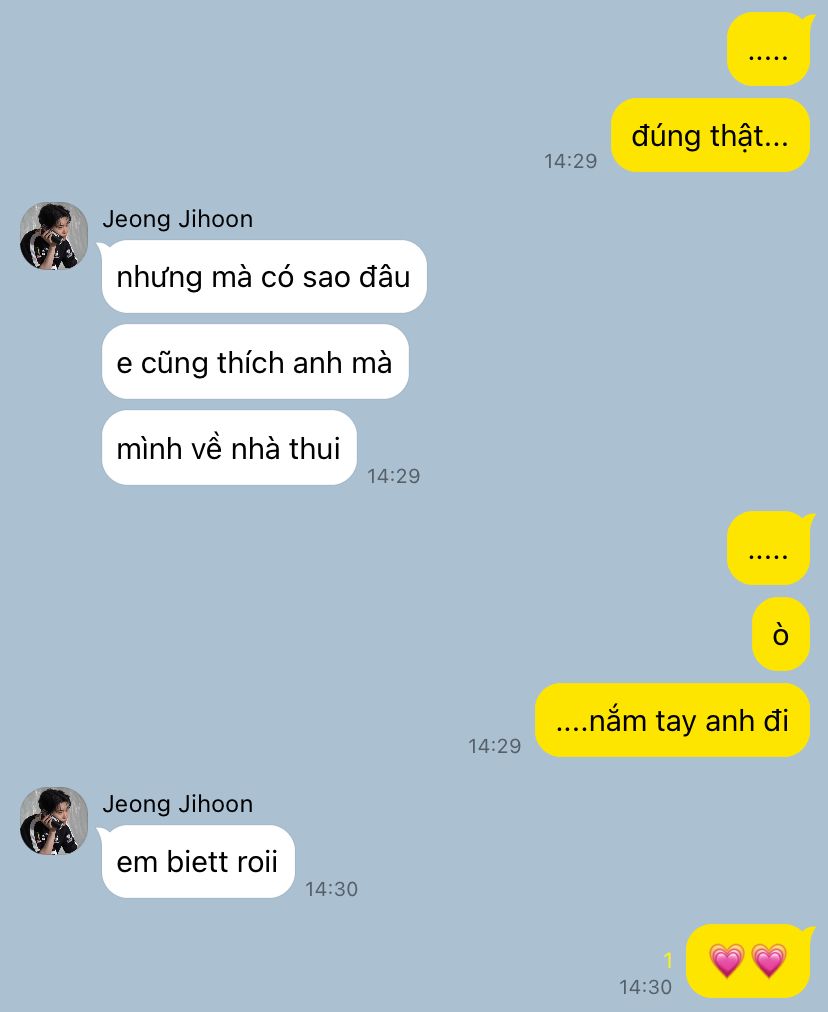
Task: Click the 14:29 timestamp beside 'nắm tay anh đi'
Action: [494, 746]
